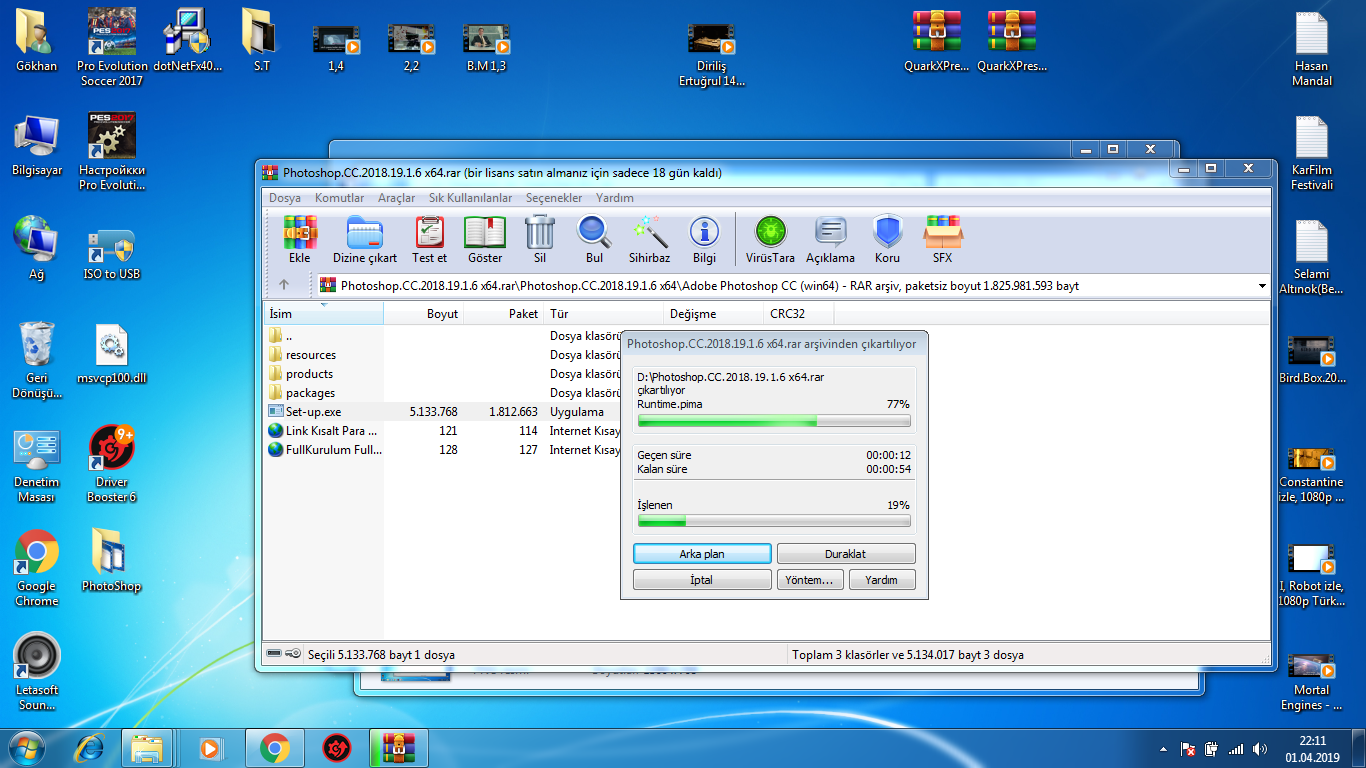
Task: Open Diriliş Ertuğrul video file
Action: [x=712, y=54]
